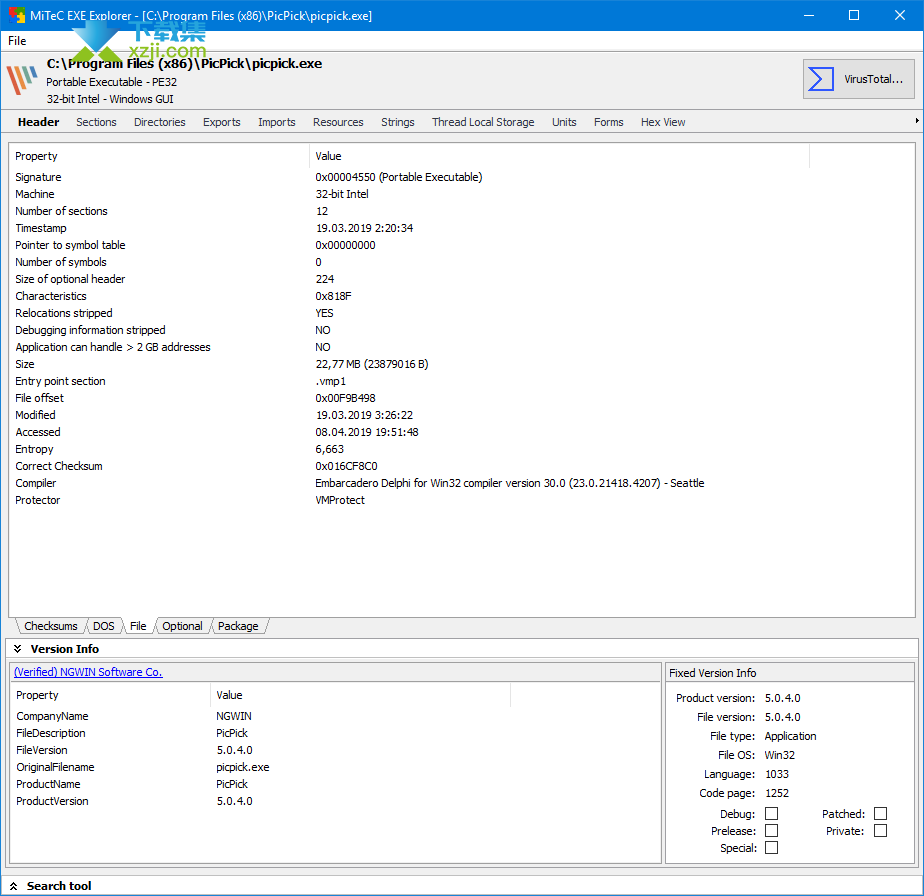
Task: Maximize the MiTeC EXE Explorer window
Action: pos(854,15)
